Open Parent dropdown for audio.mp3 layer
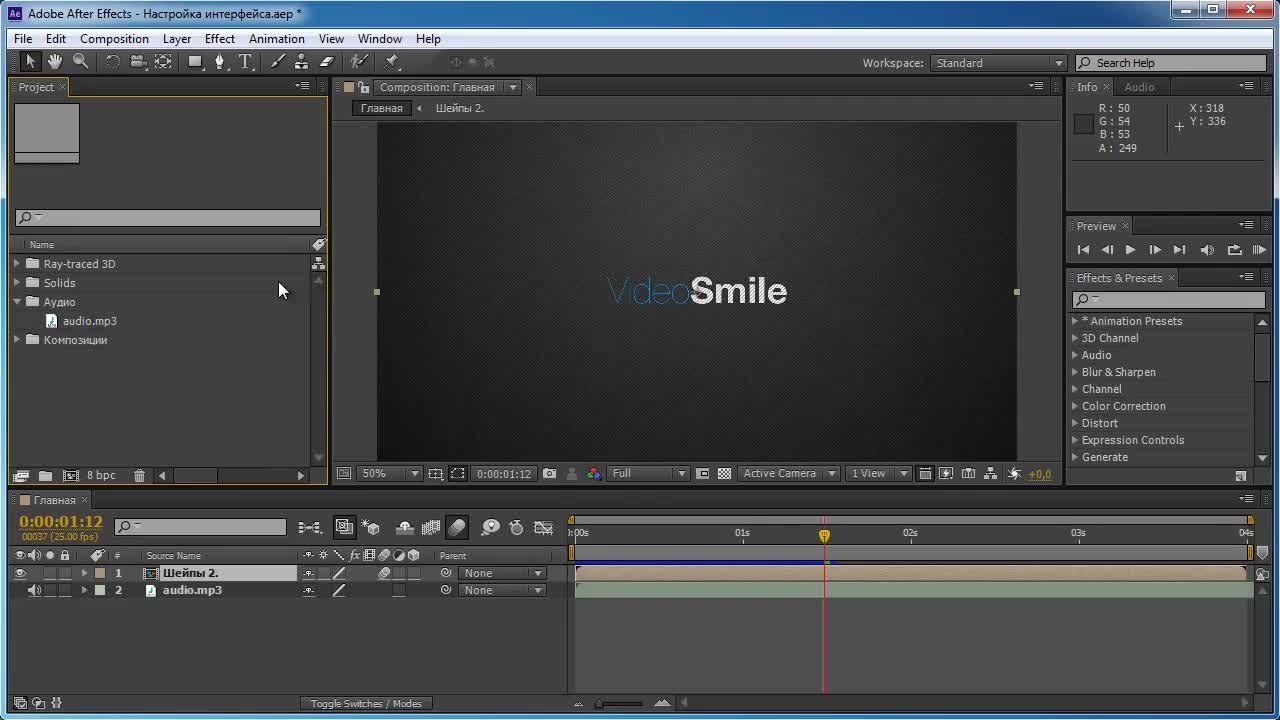The width and height of the screenshot is (1280, 720). tap(504, 590)
